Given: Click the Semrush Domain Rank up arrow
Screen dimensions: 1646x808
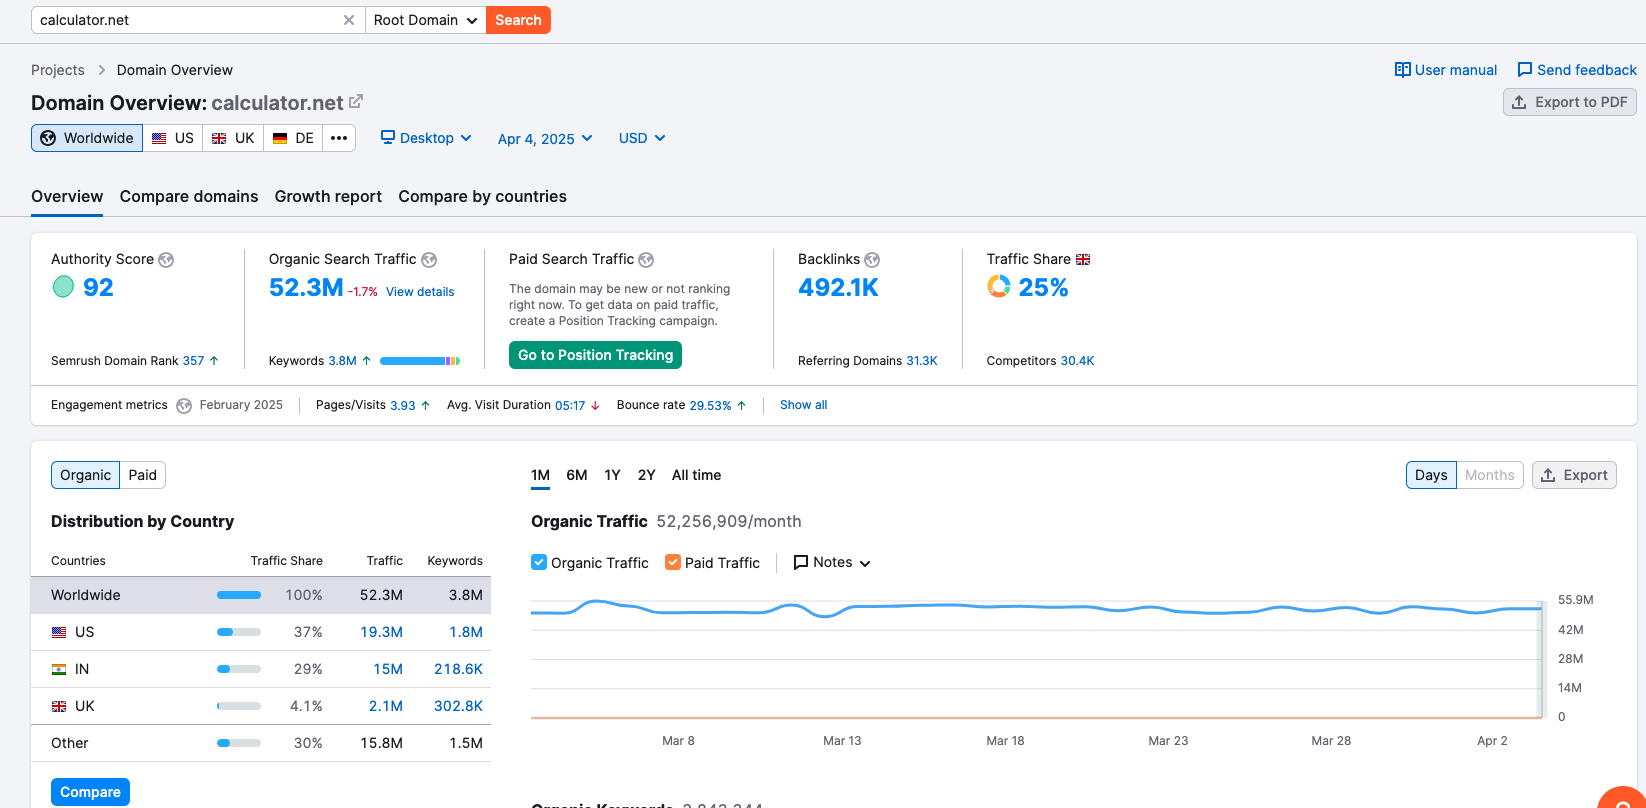Looking at the screenshot, I should (x=214, y=361).
